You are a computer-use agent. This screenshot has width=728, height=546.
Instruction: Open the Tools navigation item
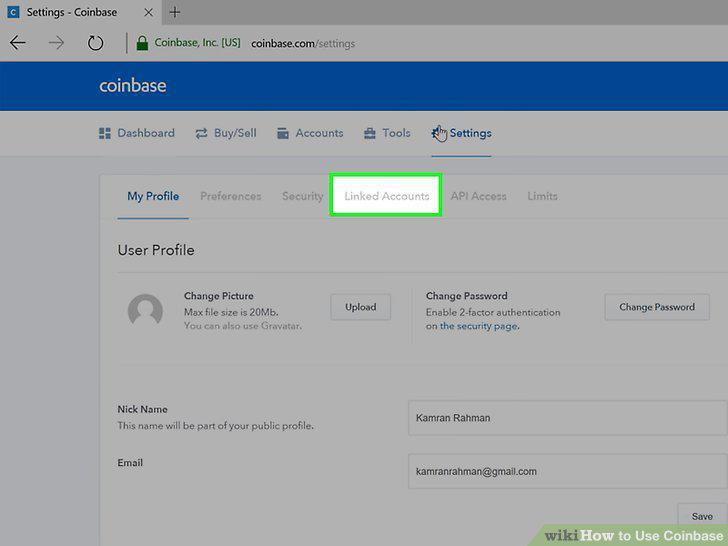point(387,133)
